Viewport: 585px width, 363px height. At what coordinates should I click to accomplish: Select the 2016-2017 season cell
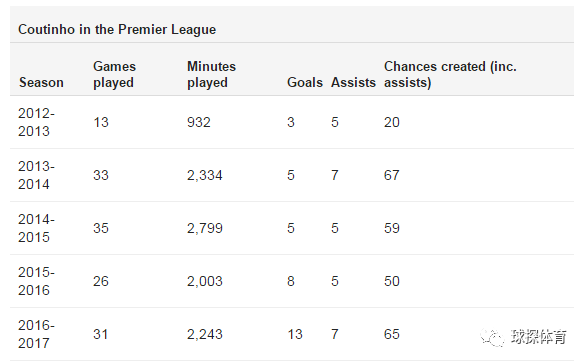pyautogui.click(x=36, y=334)
